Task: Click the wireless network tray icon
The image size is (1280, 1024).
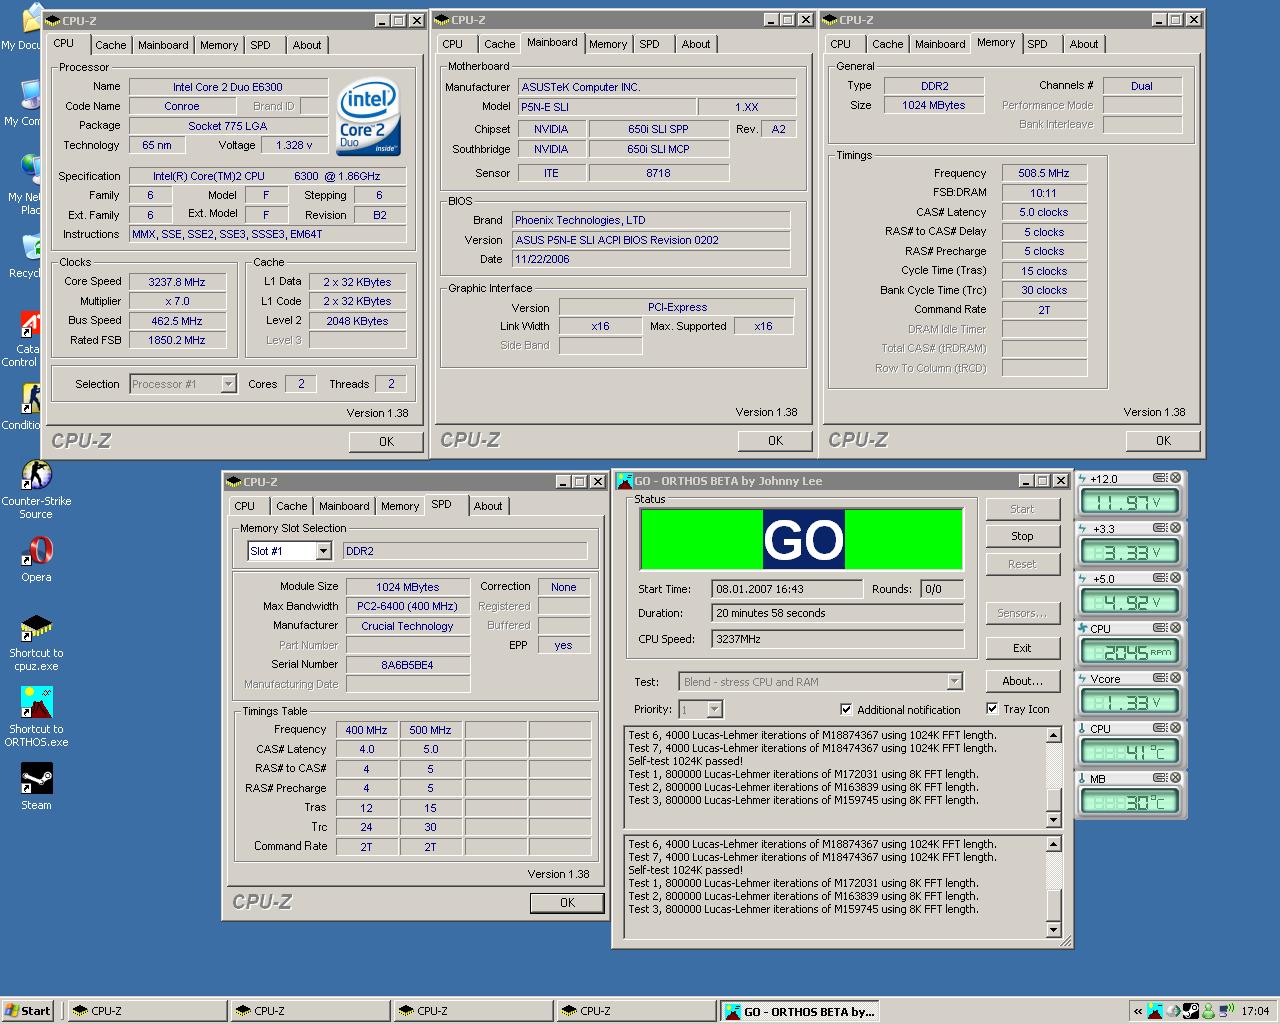Action: (x=1226, y=1011)
